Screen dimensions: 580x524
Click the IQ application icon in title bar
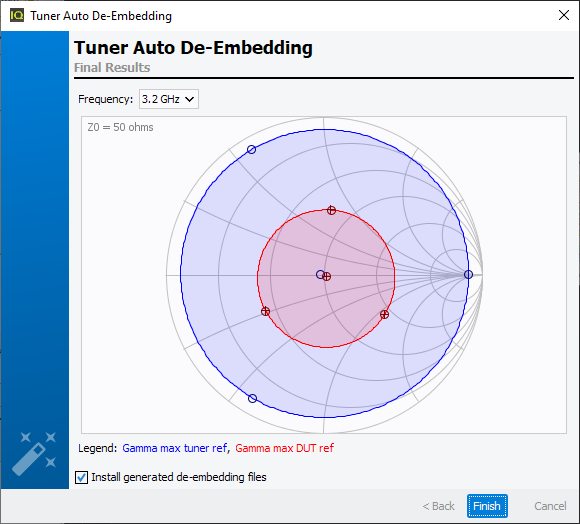click(17, 16)
